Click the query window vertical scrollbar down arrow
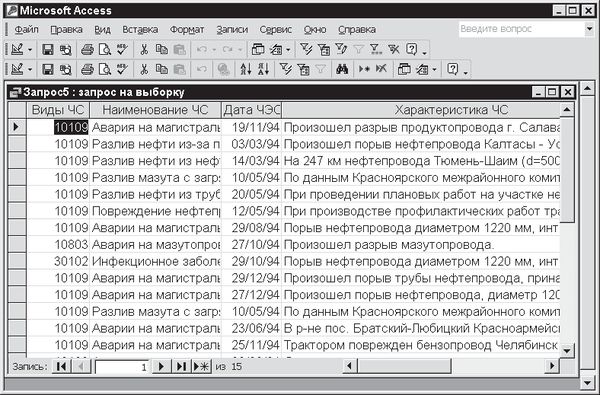Screen dimensions: 600x395 pos(567,350)
